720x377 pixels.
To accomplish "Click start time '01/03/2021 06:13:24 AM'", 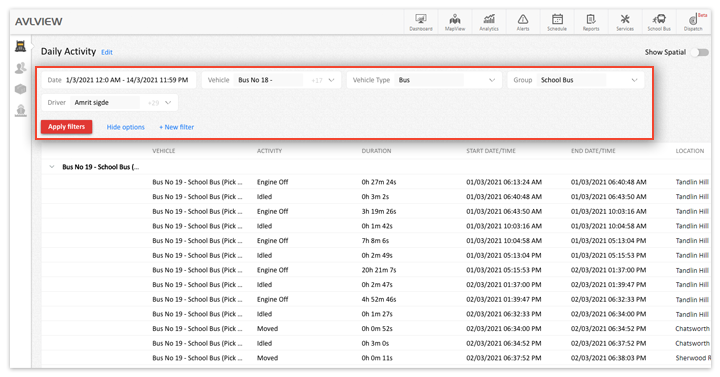I will [x=504, y=182].
